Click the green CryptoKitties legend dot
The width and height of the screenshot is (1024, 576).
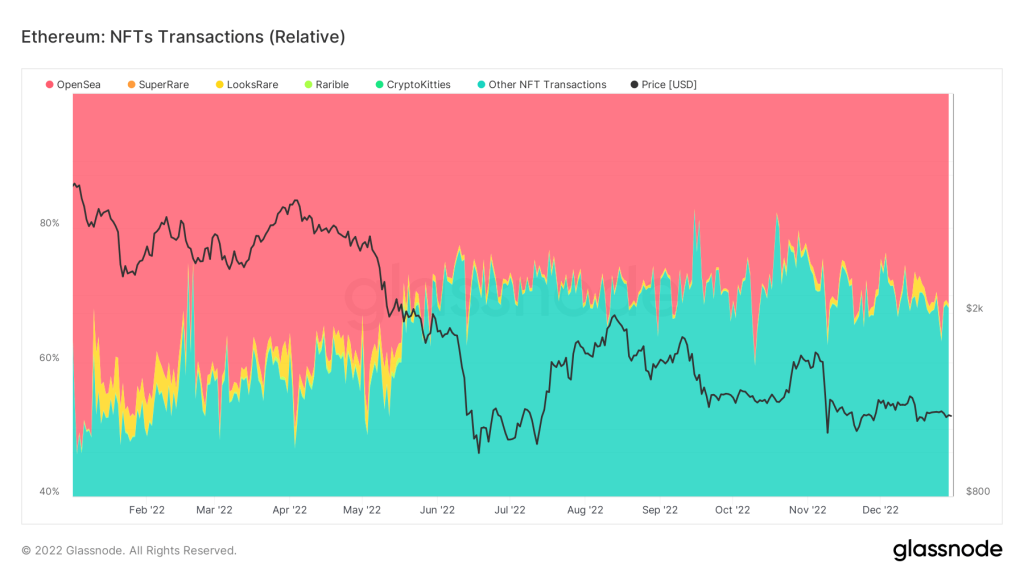(x=379, y=85)
